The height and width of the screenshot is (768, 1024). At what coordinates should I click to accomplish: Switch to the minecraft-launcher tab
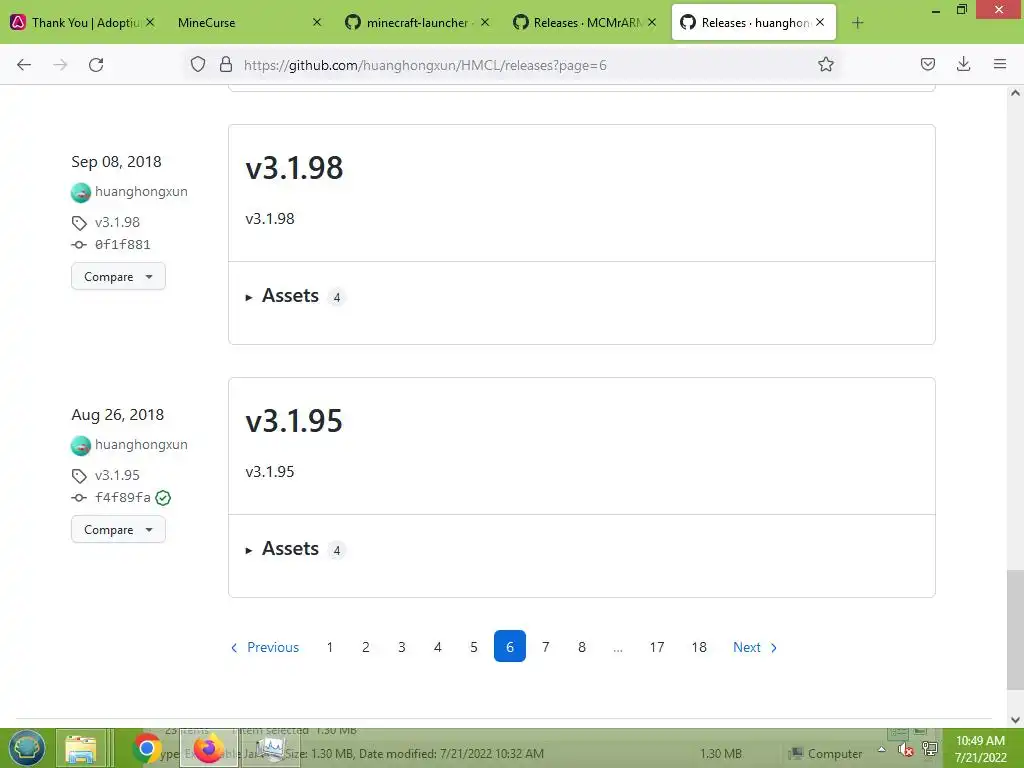[417, 23]
